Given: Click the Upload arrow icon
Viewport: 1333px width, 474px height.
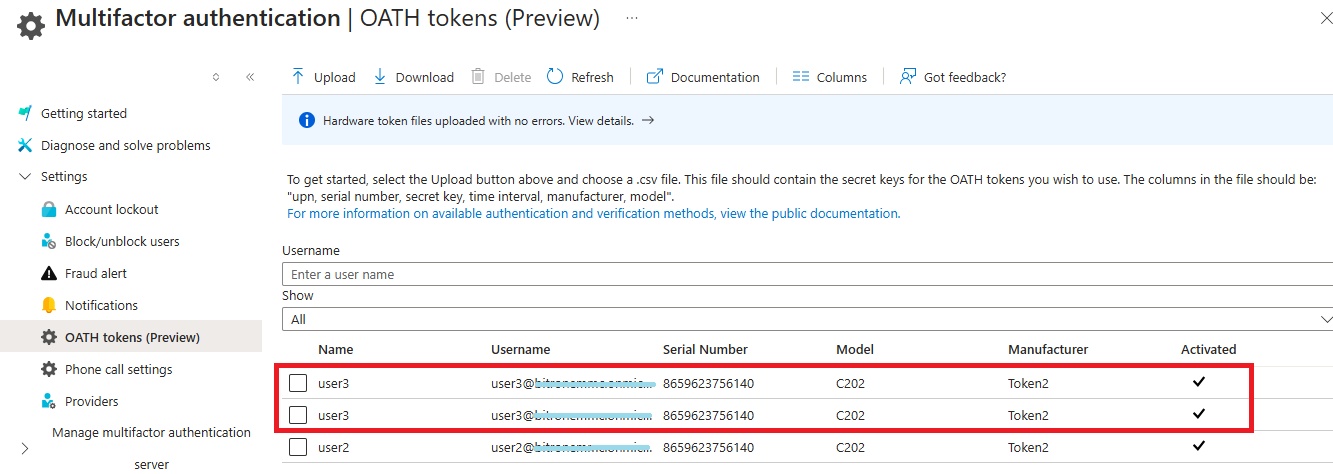Looking at the screenshot, I should click(297, 77).
